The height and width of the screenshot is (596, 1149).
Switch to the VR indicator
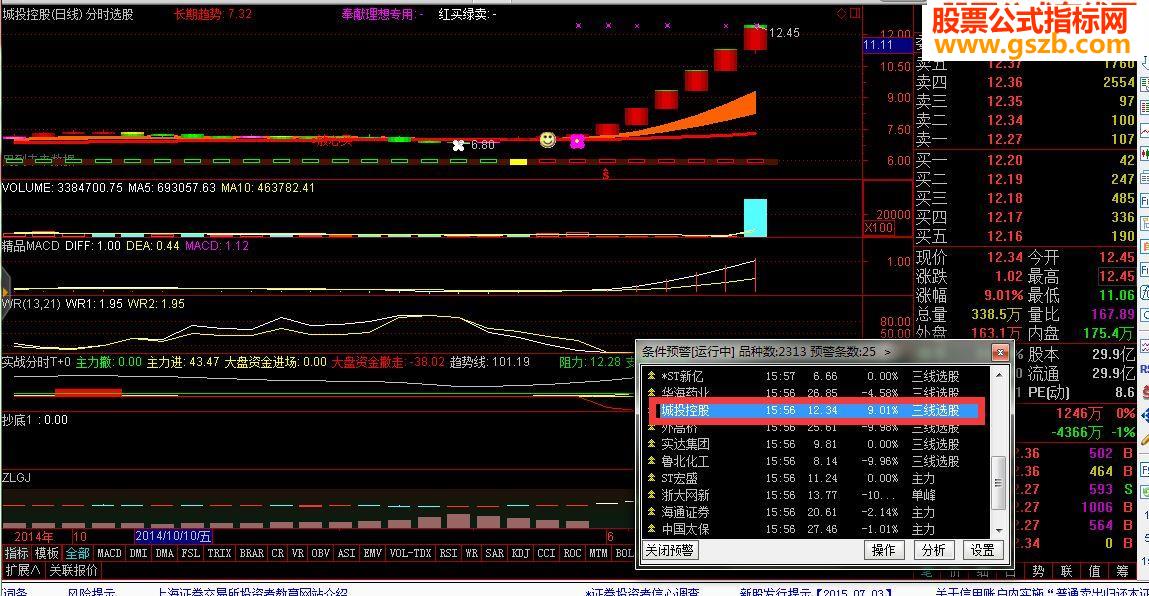click(x=298, y=553)
